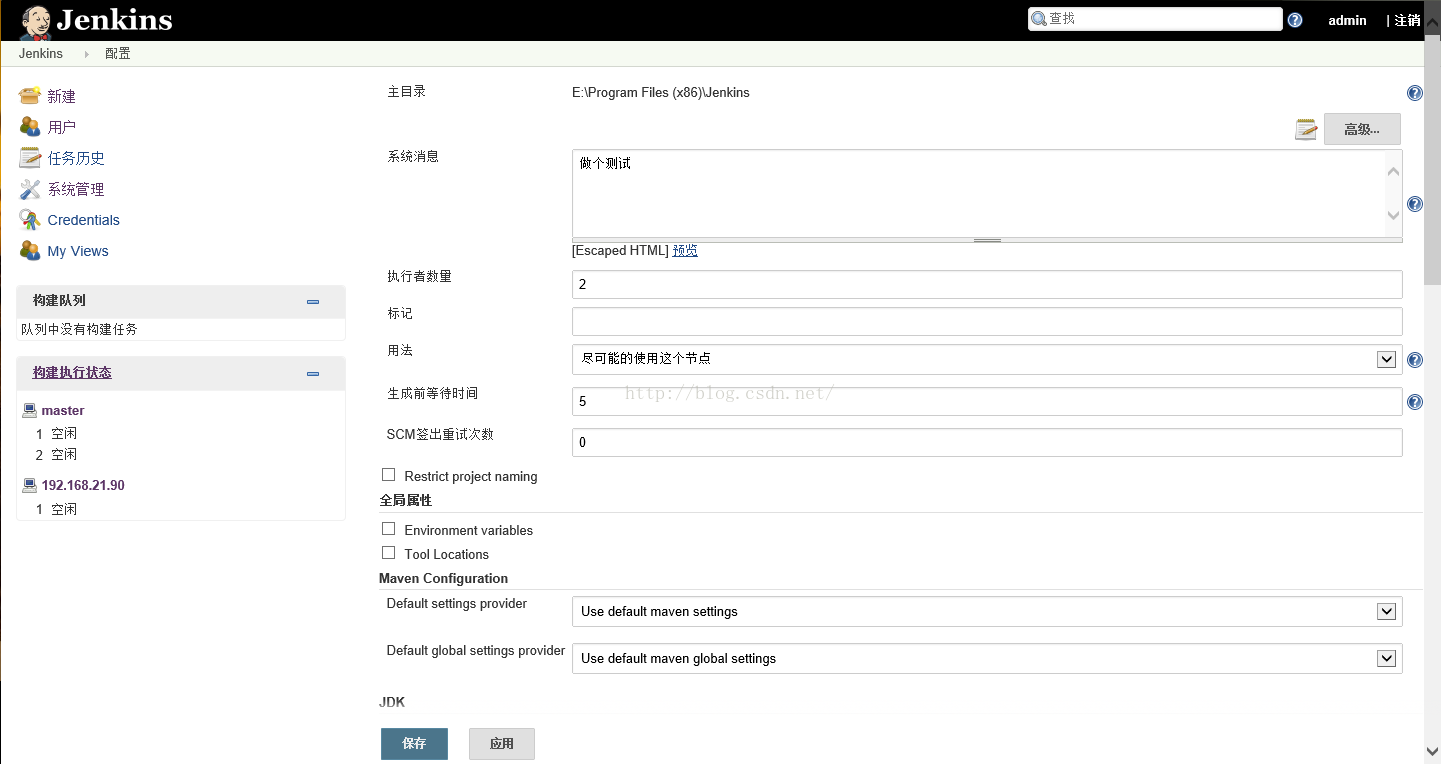This screenshot has height=764, width=1441.
Task: Open 任务历史 build history
Action: point(76,158)
